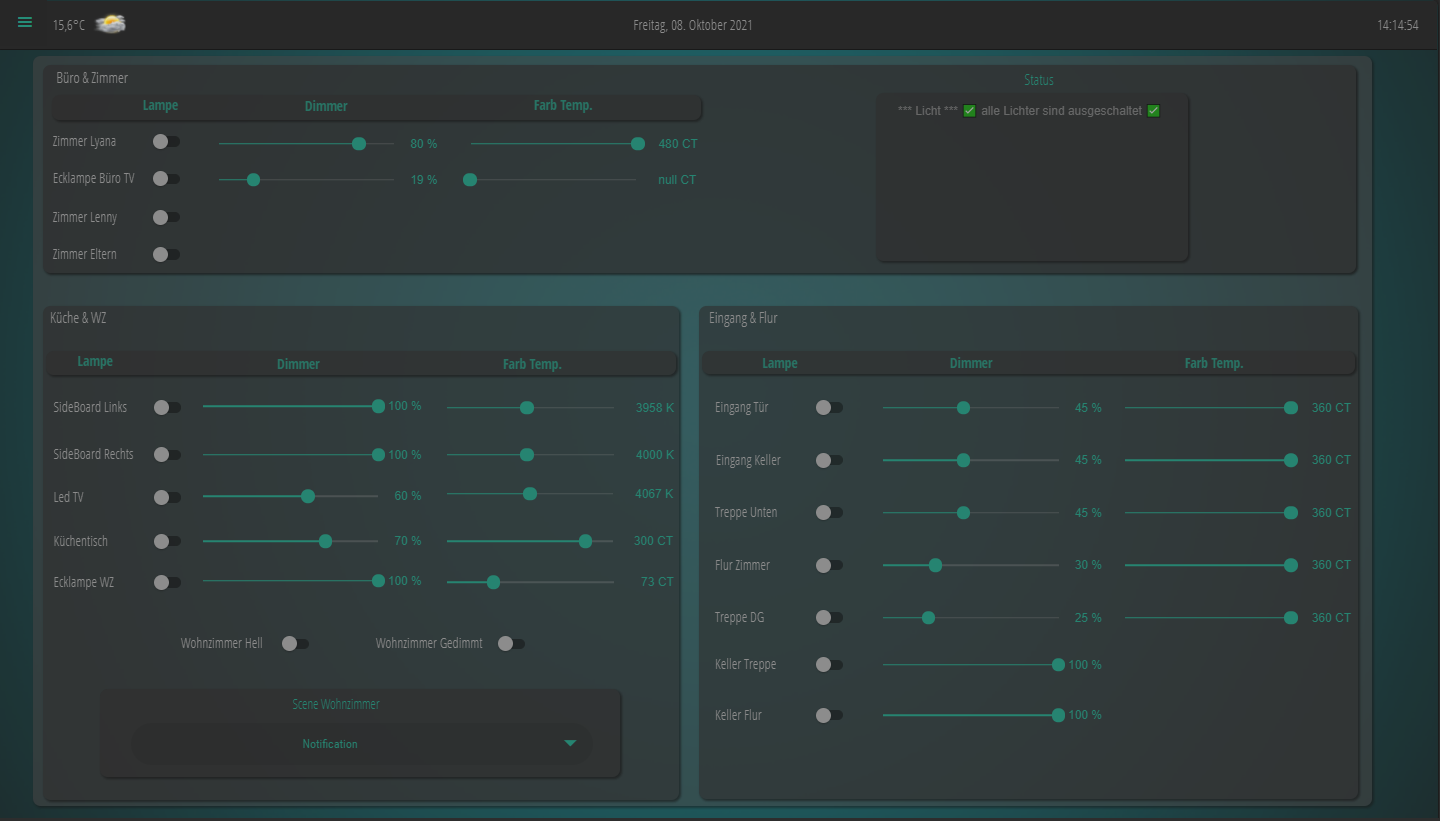Enable the Treppe DG lamp
The image size is (1440, 821).
829,617
